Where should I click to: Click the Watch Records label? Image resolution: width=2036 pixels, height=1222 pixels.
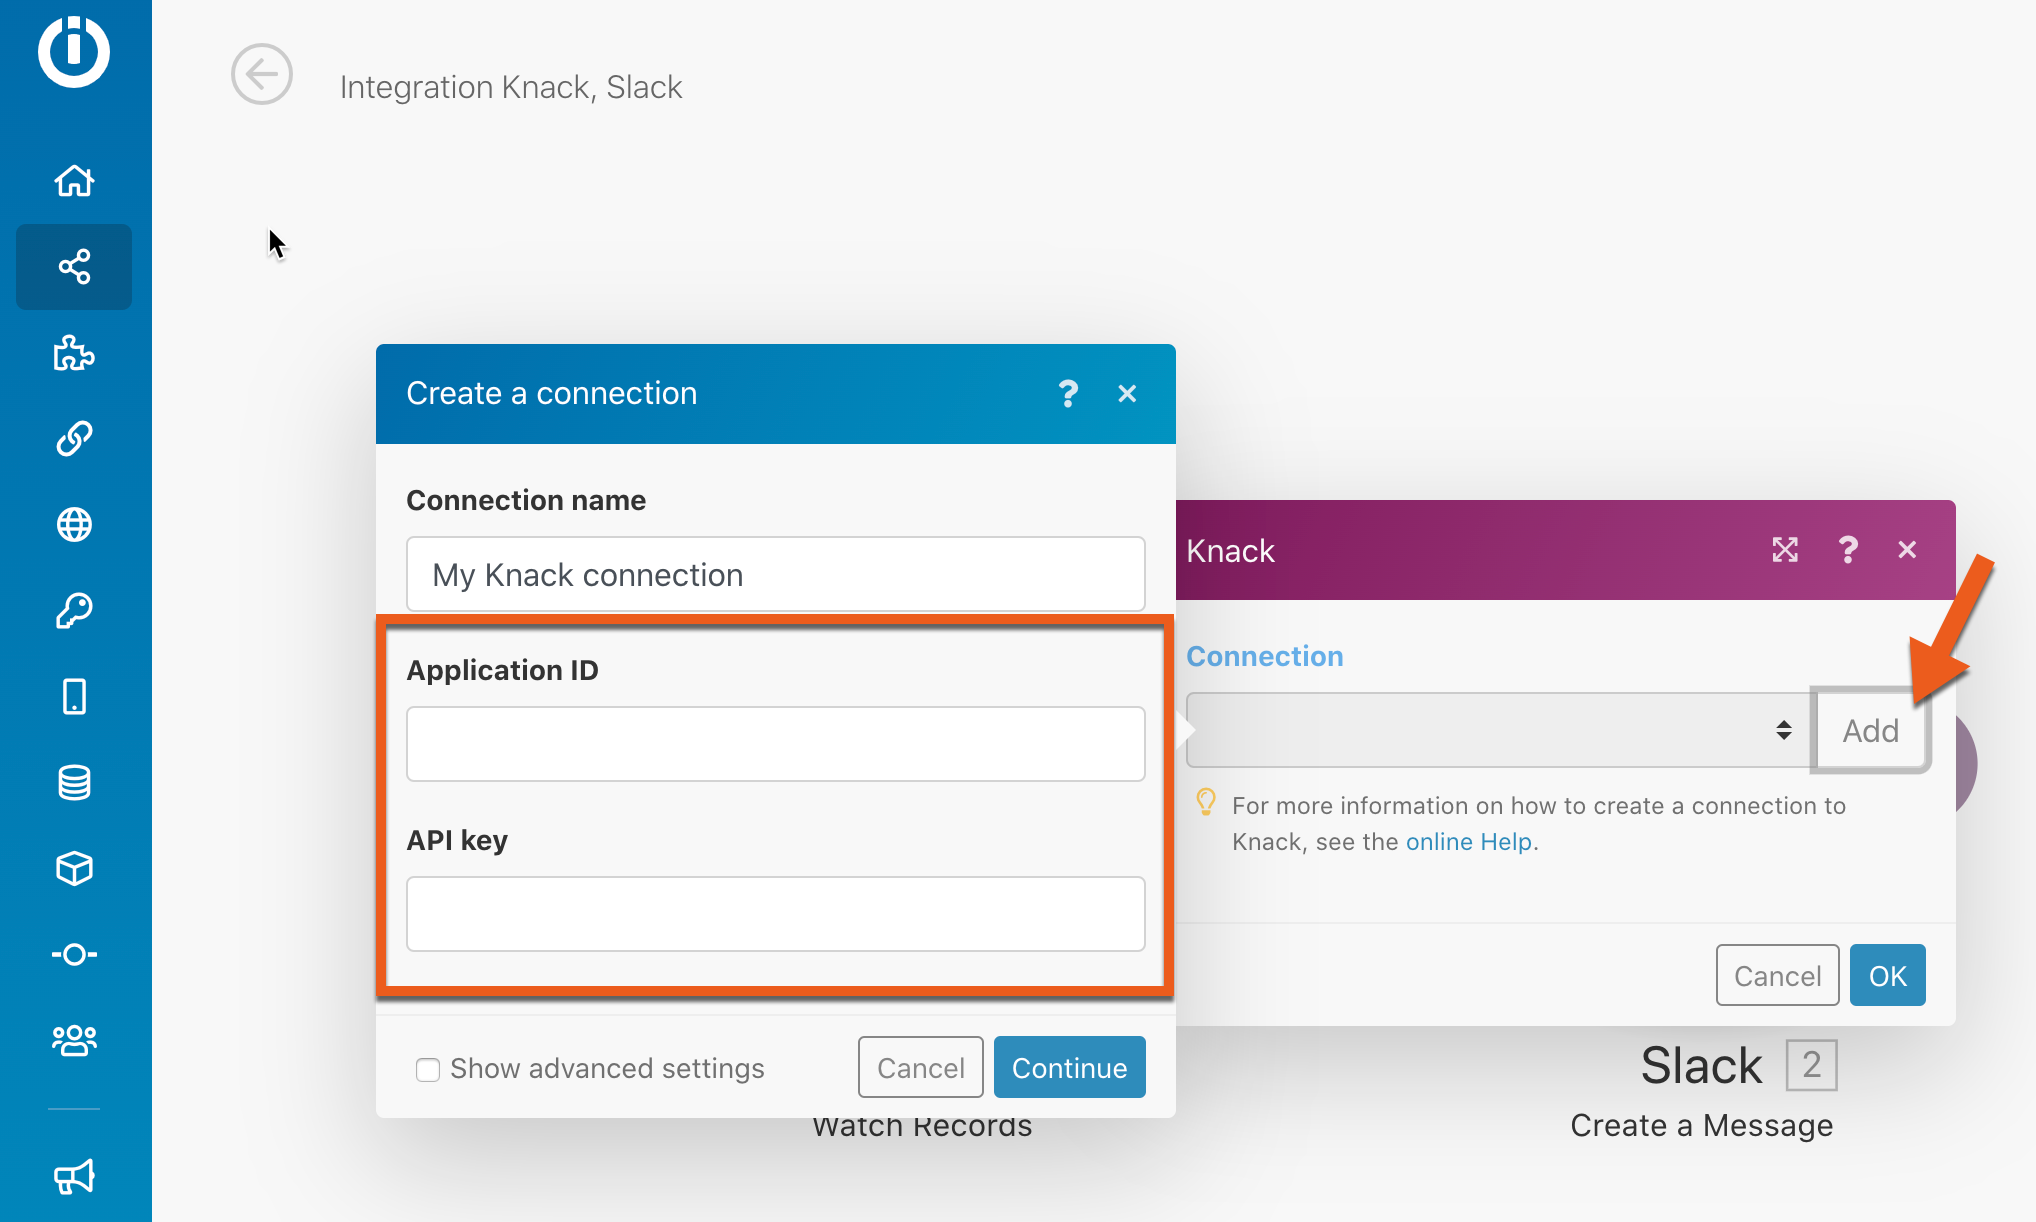922,1128
